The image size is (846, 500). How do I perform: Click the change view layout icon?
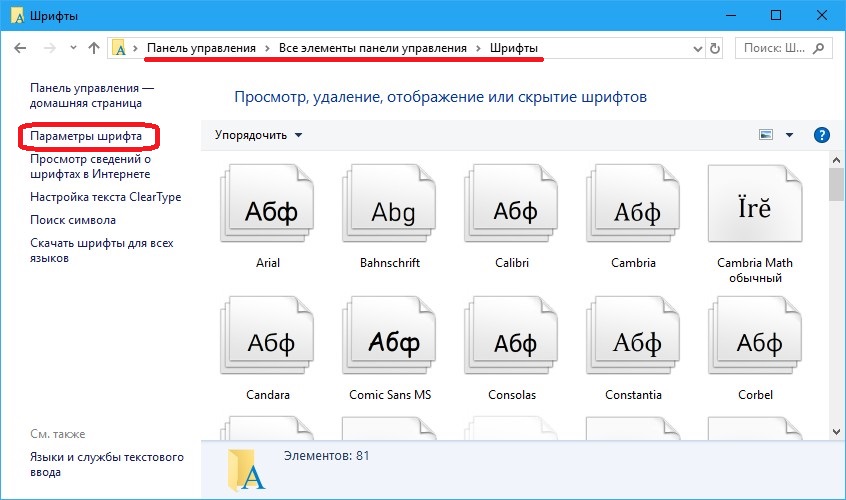tap(766, 135)
